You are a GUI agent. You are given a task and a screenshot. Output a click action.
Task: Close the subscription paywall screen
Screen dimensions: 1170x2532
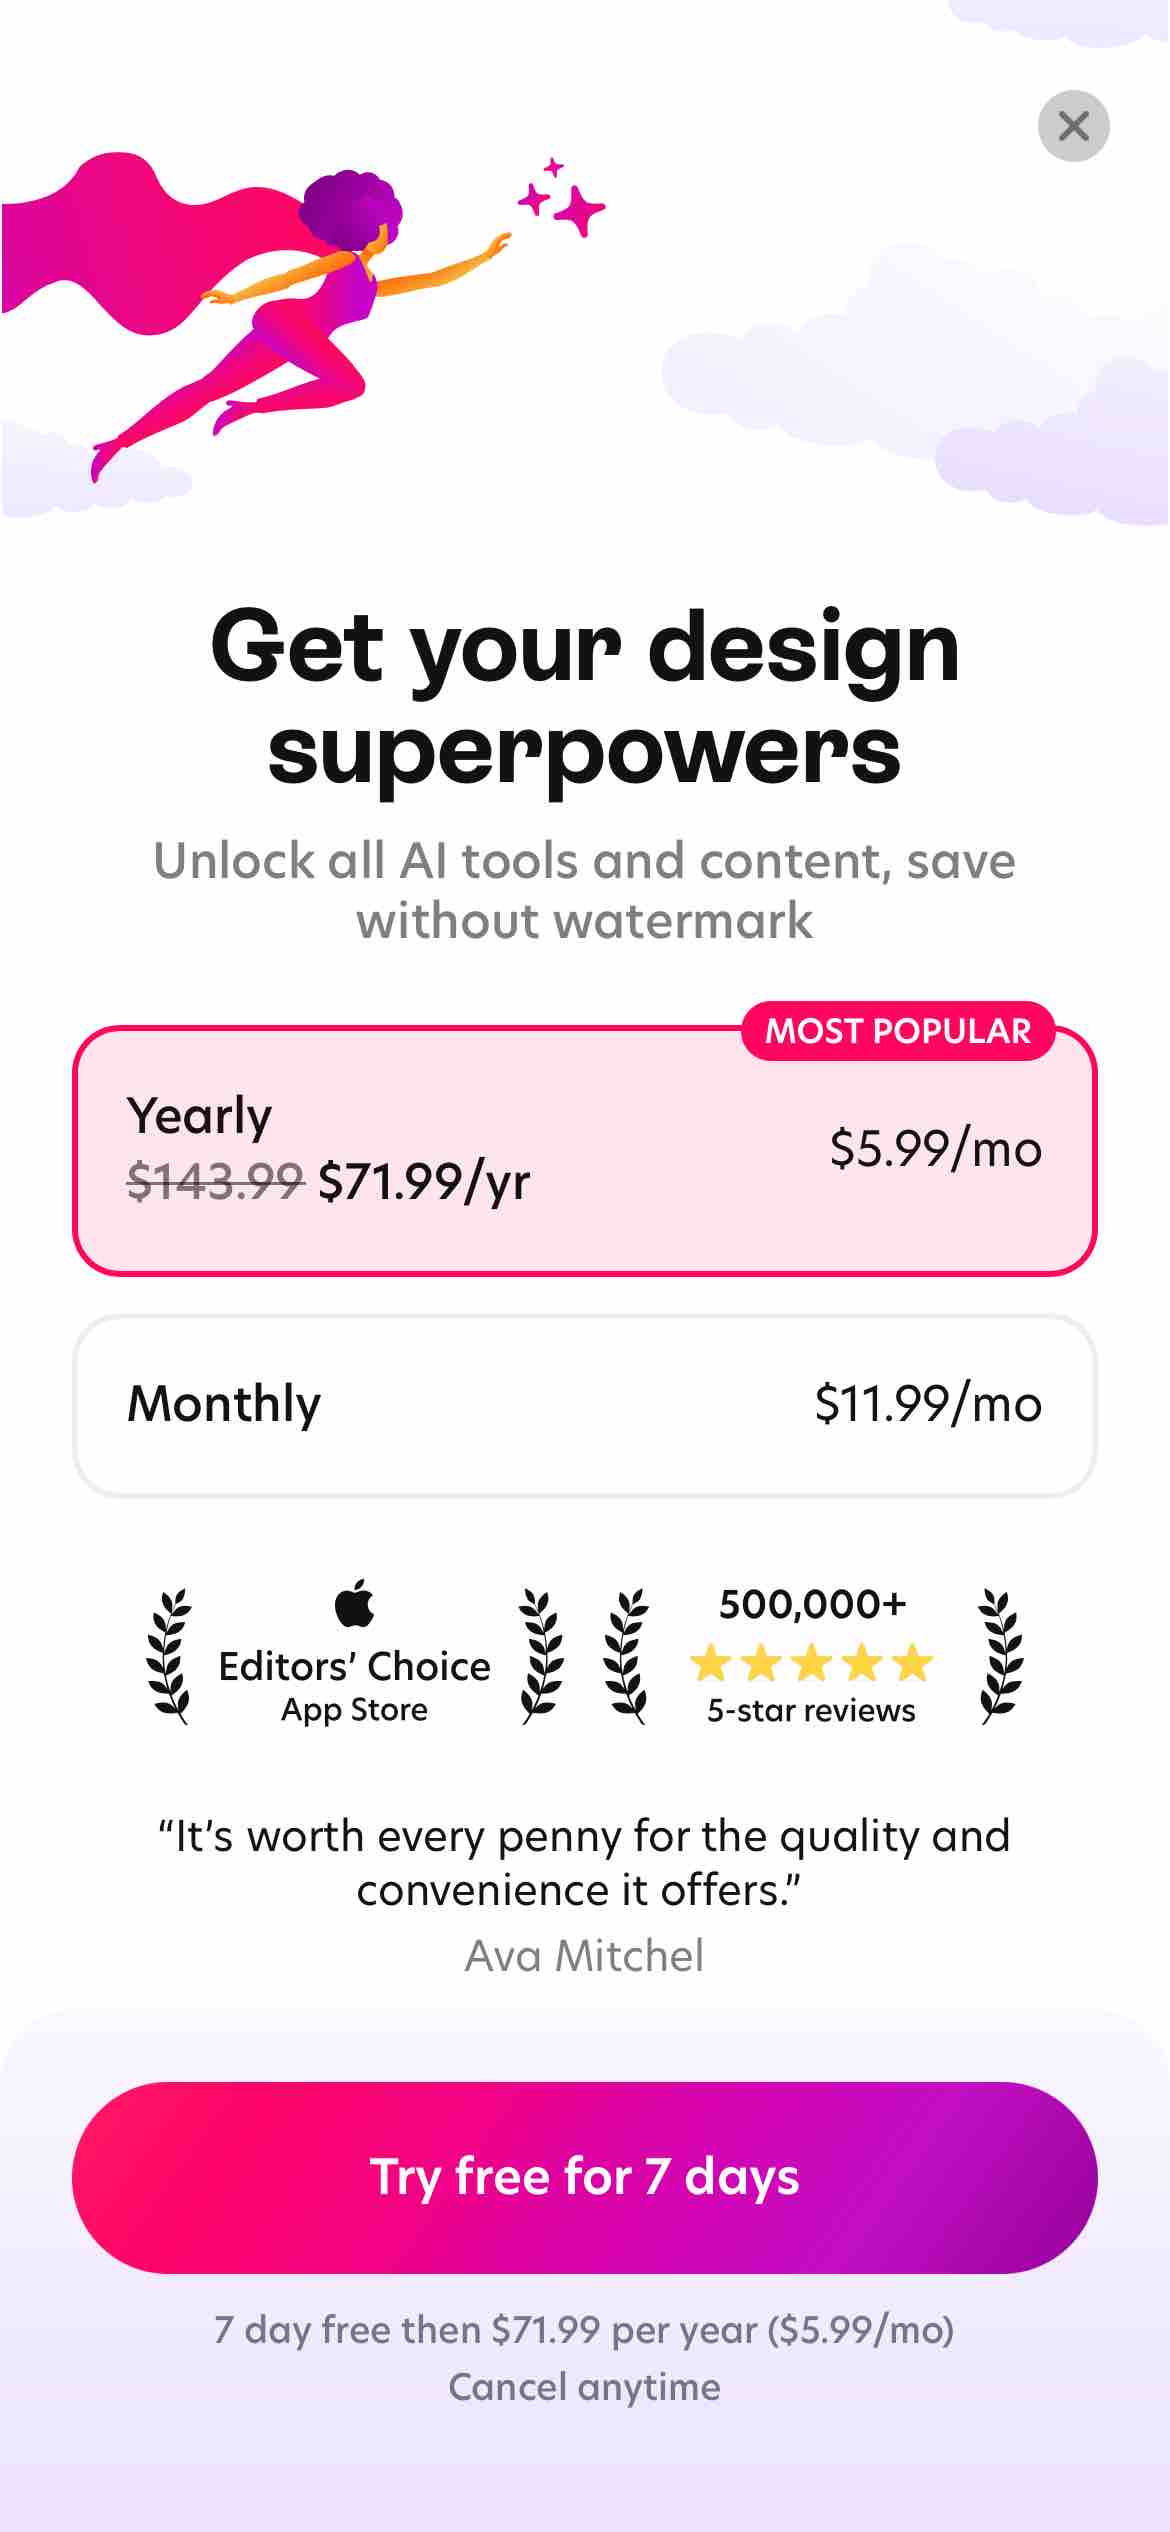pyautogui.click(x=1073, y=126)
